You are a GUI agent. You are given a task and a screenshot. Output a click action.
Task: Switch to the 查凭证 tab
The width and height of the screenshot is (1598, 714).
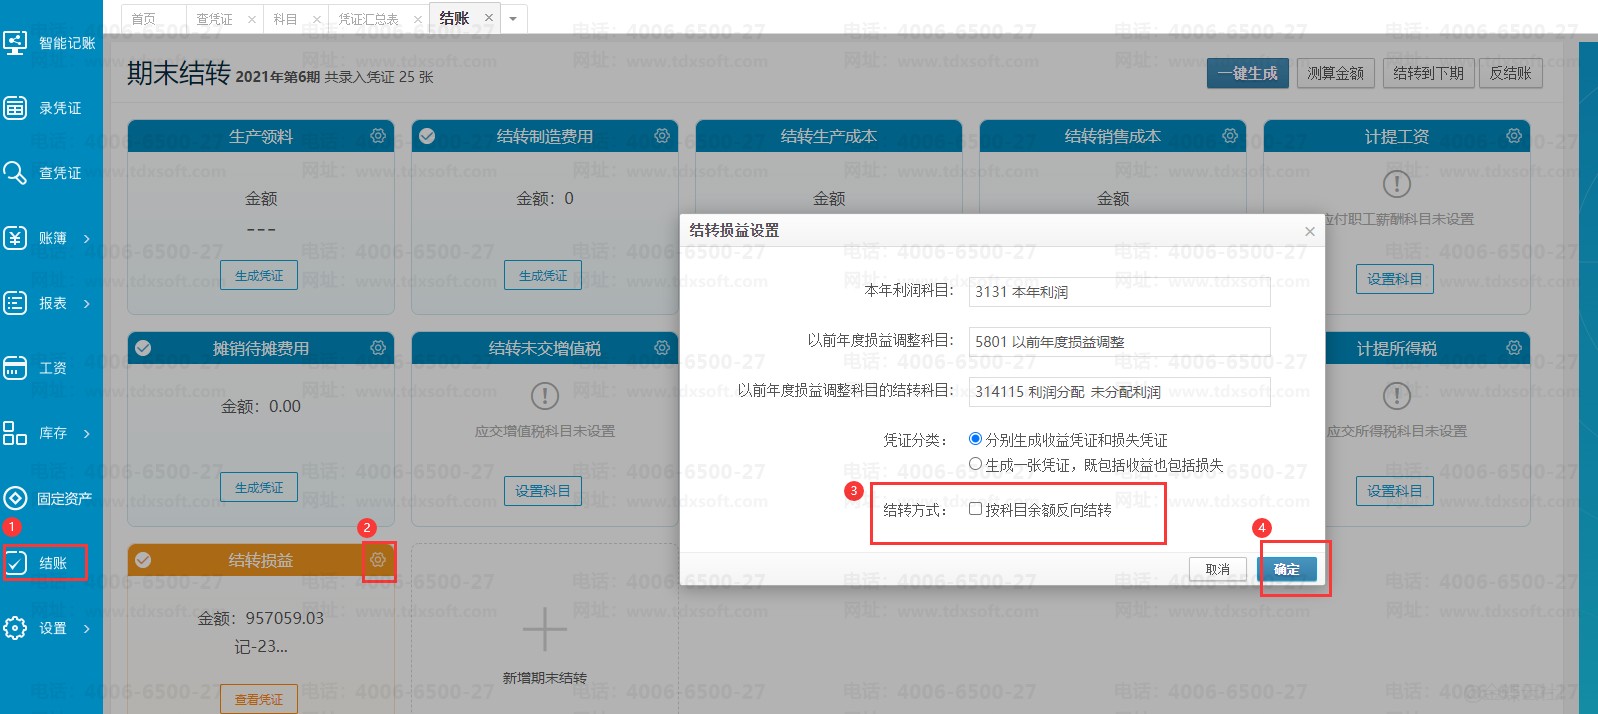pos(214,19)
